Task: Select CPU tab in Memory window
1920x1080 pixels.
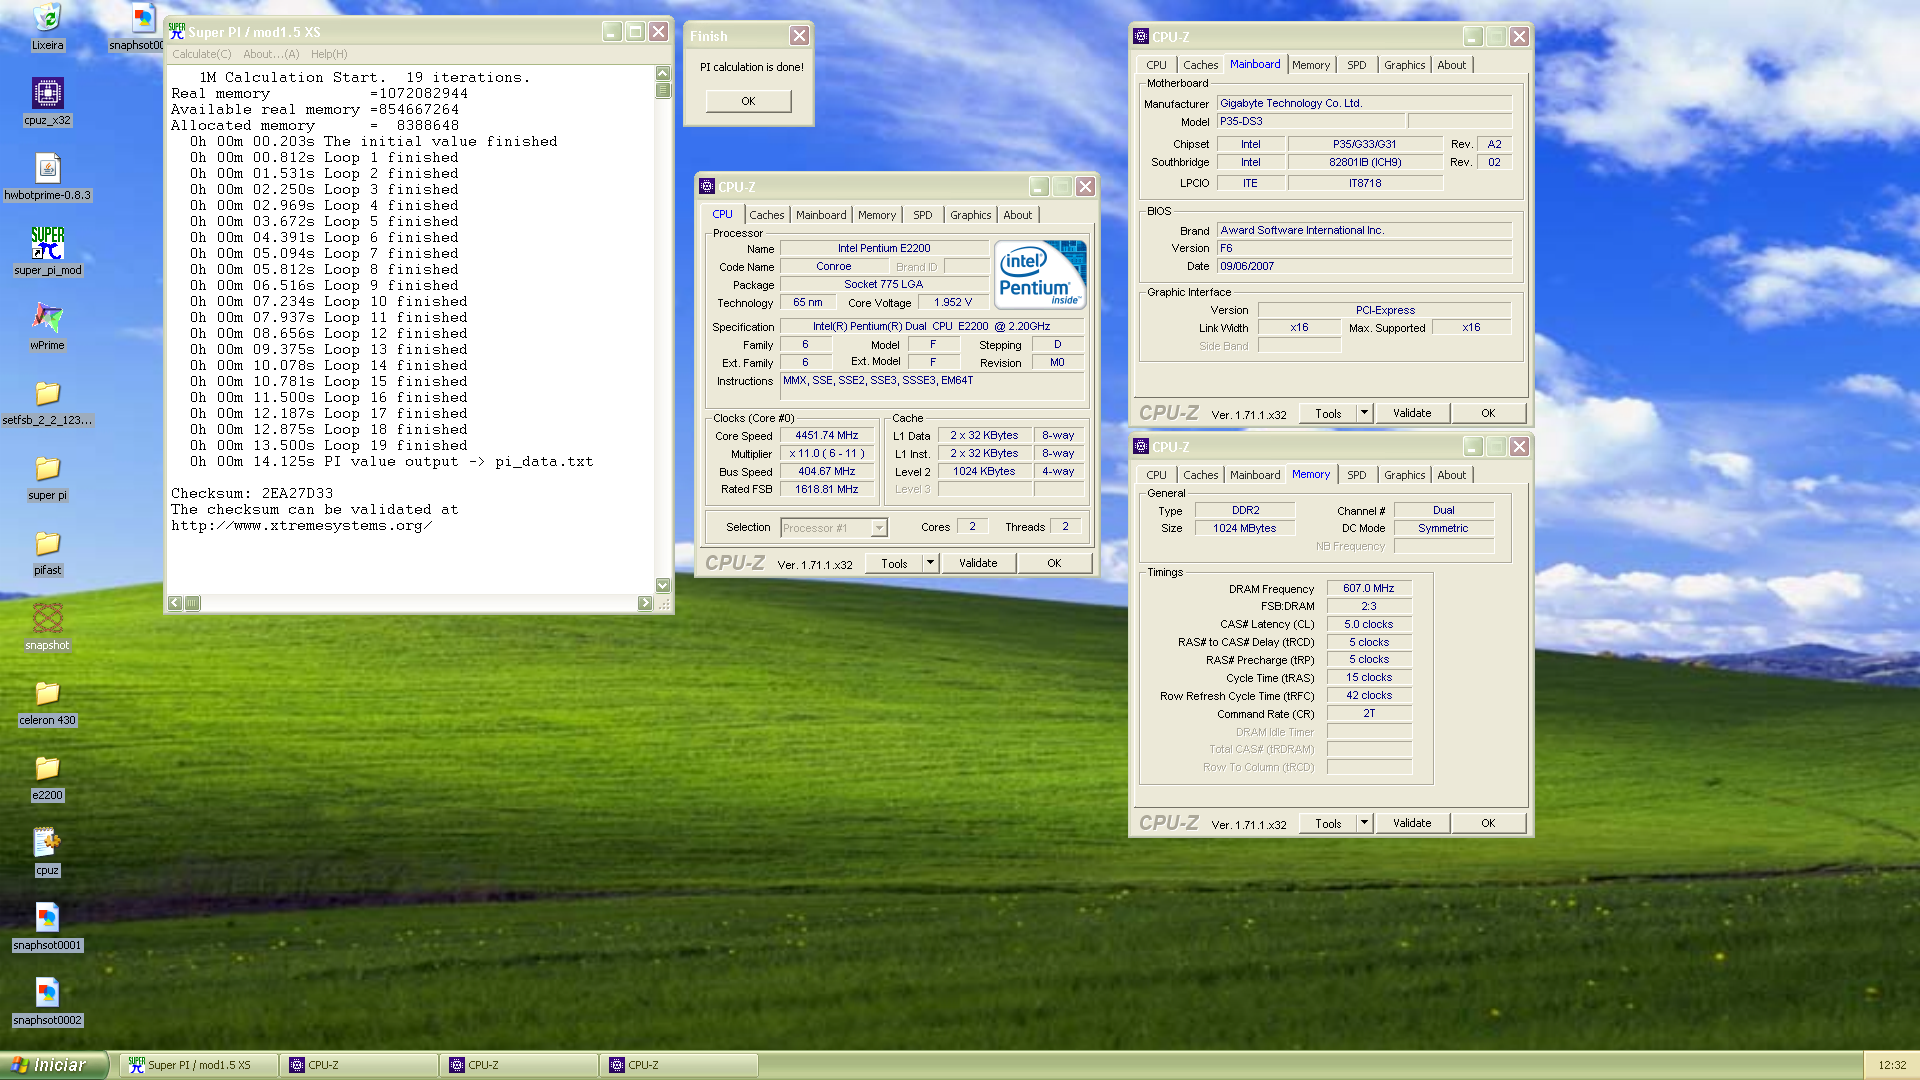Action: click(x=1156, y=475)
